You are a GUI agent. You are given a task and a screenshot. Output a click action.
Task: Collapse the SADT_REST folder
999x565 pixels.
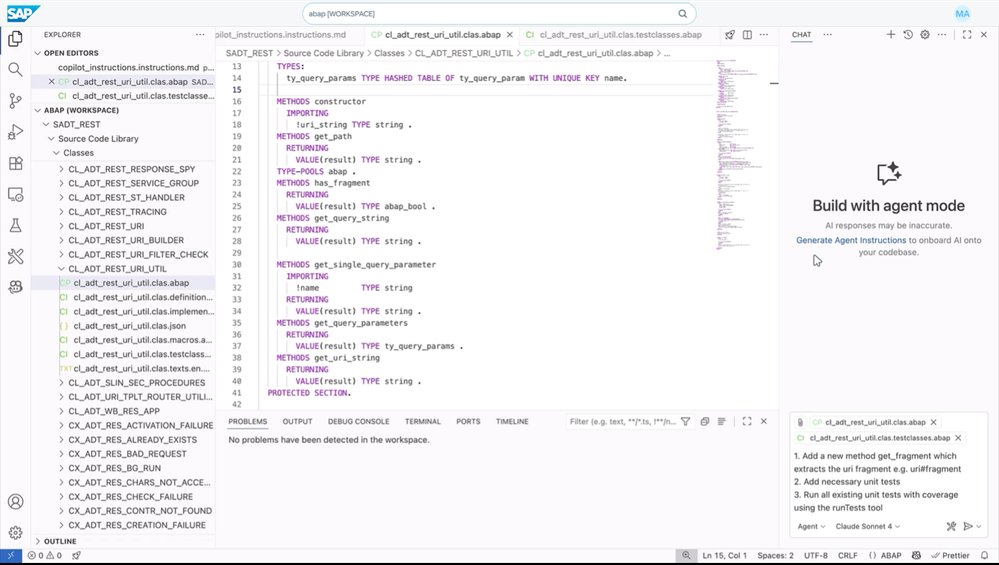pyautogui.click(x=46, y=124)
